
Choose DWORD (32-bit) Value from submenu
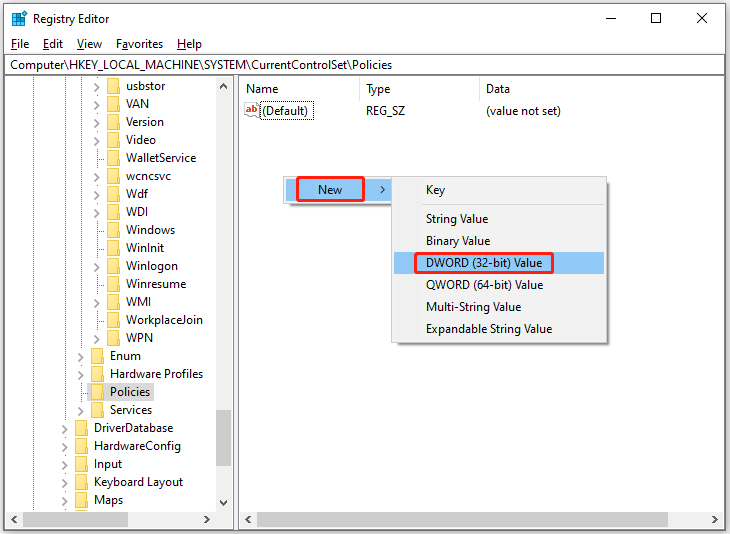tap(499, 263)
